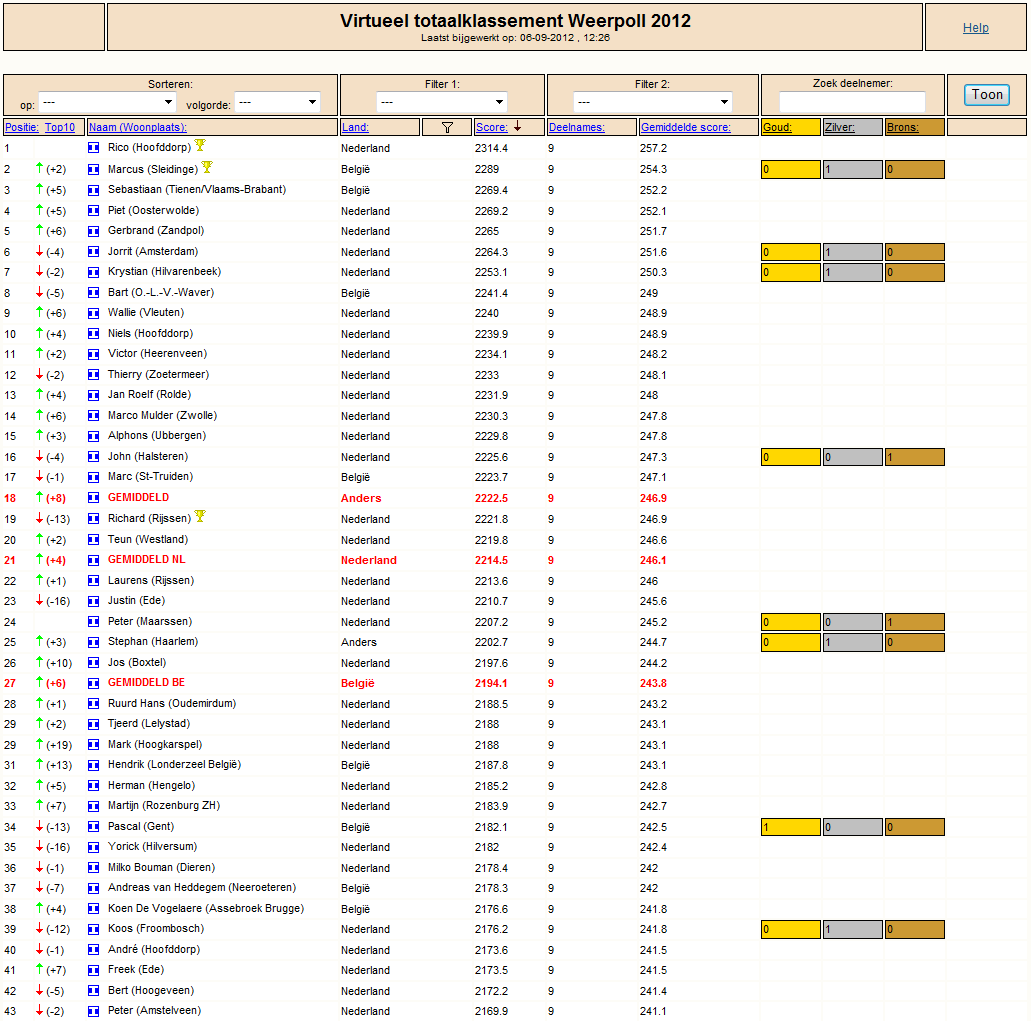Click the name Yorick (Hilversum)

153,847
